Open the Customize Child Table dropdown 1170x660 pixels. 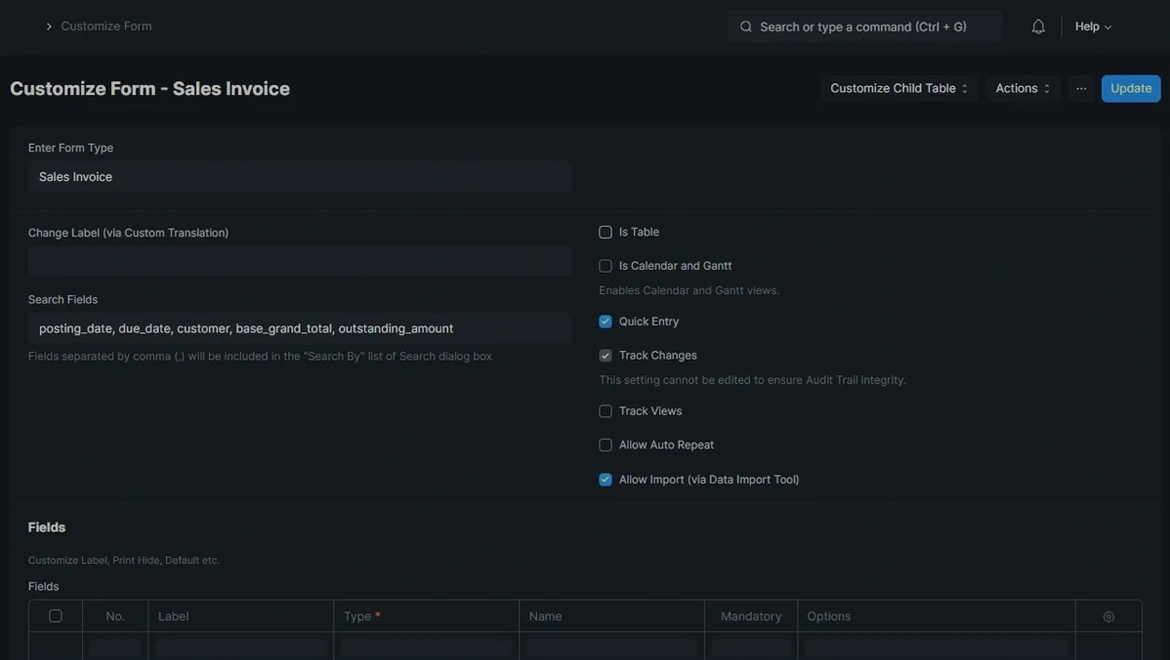pos(899,89)
